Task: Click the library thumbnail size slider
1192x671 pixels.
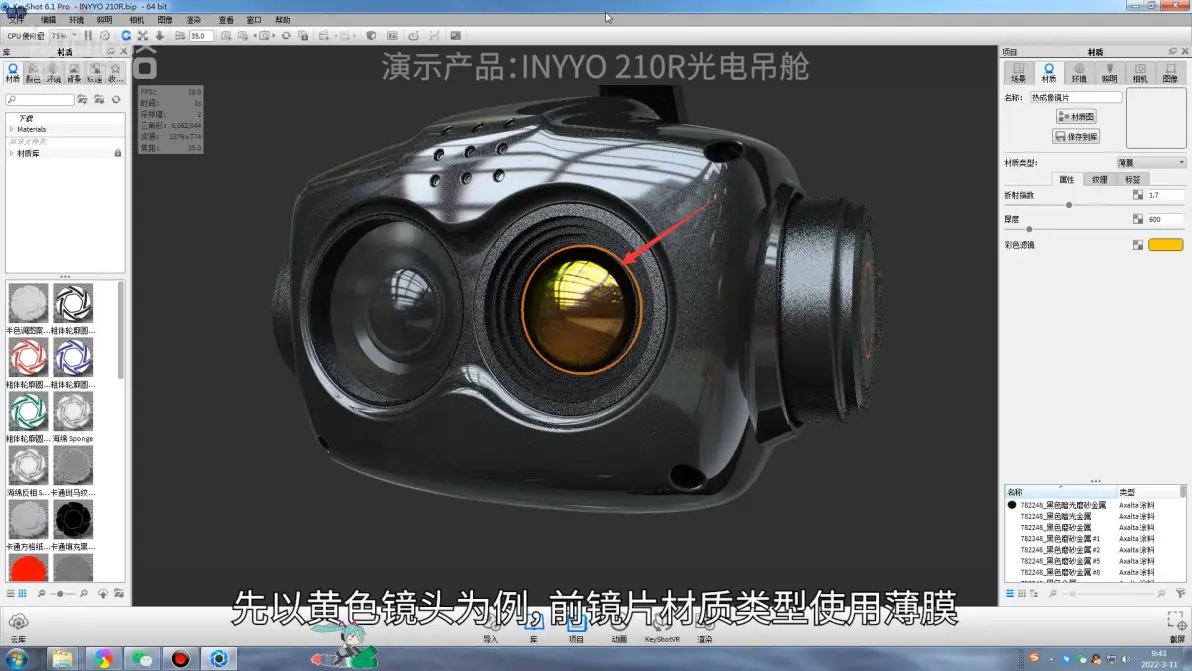Action: coord(61,593)
